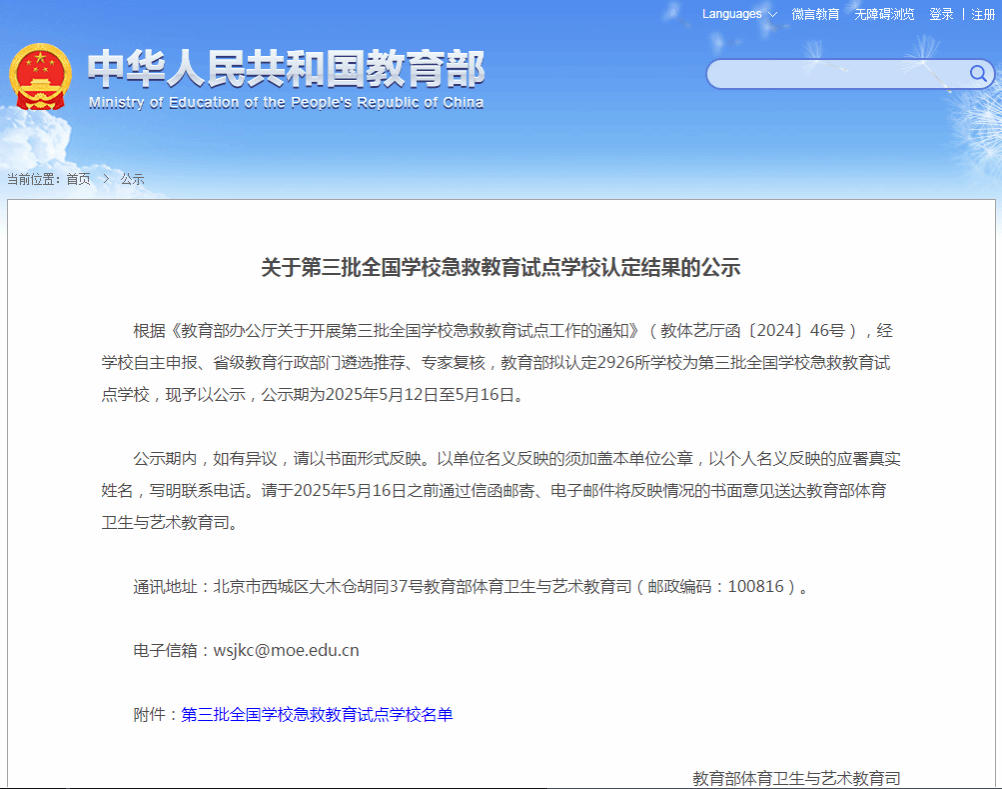This screenshot has width=1002, height=789.
Task: Click the English ministry name subtitle
Action: 286,102
